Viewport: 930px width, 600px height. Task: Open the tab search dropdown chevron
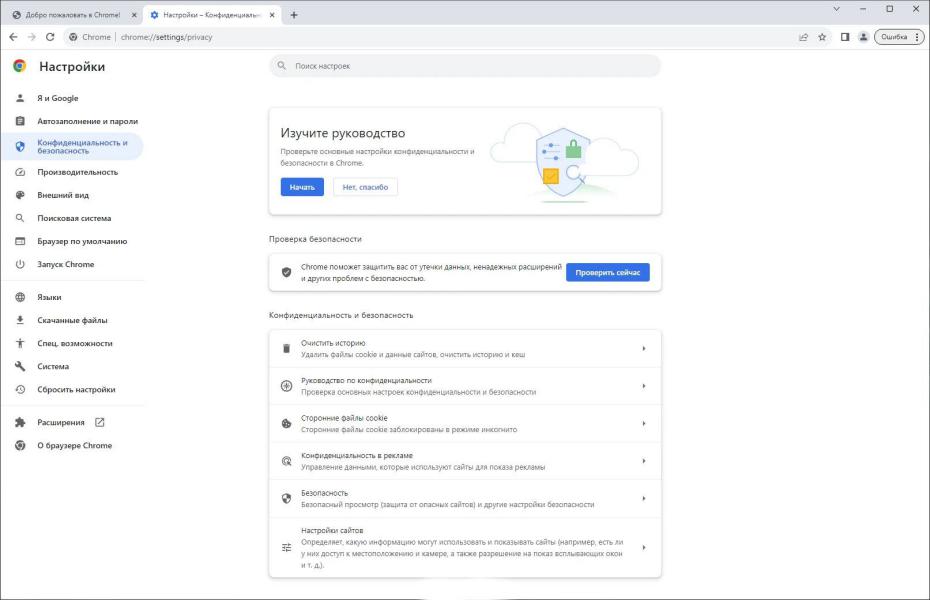pos(836,9)
